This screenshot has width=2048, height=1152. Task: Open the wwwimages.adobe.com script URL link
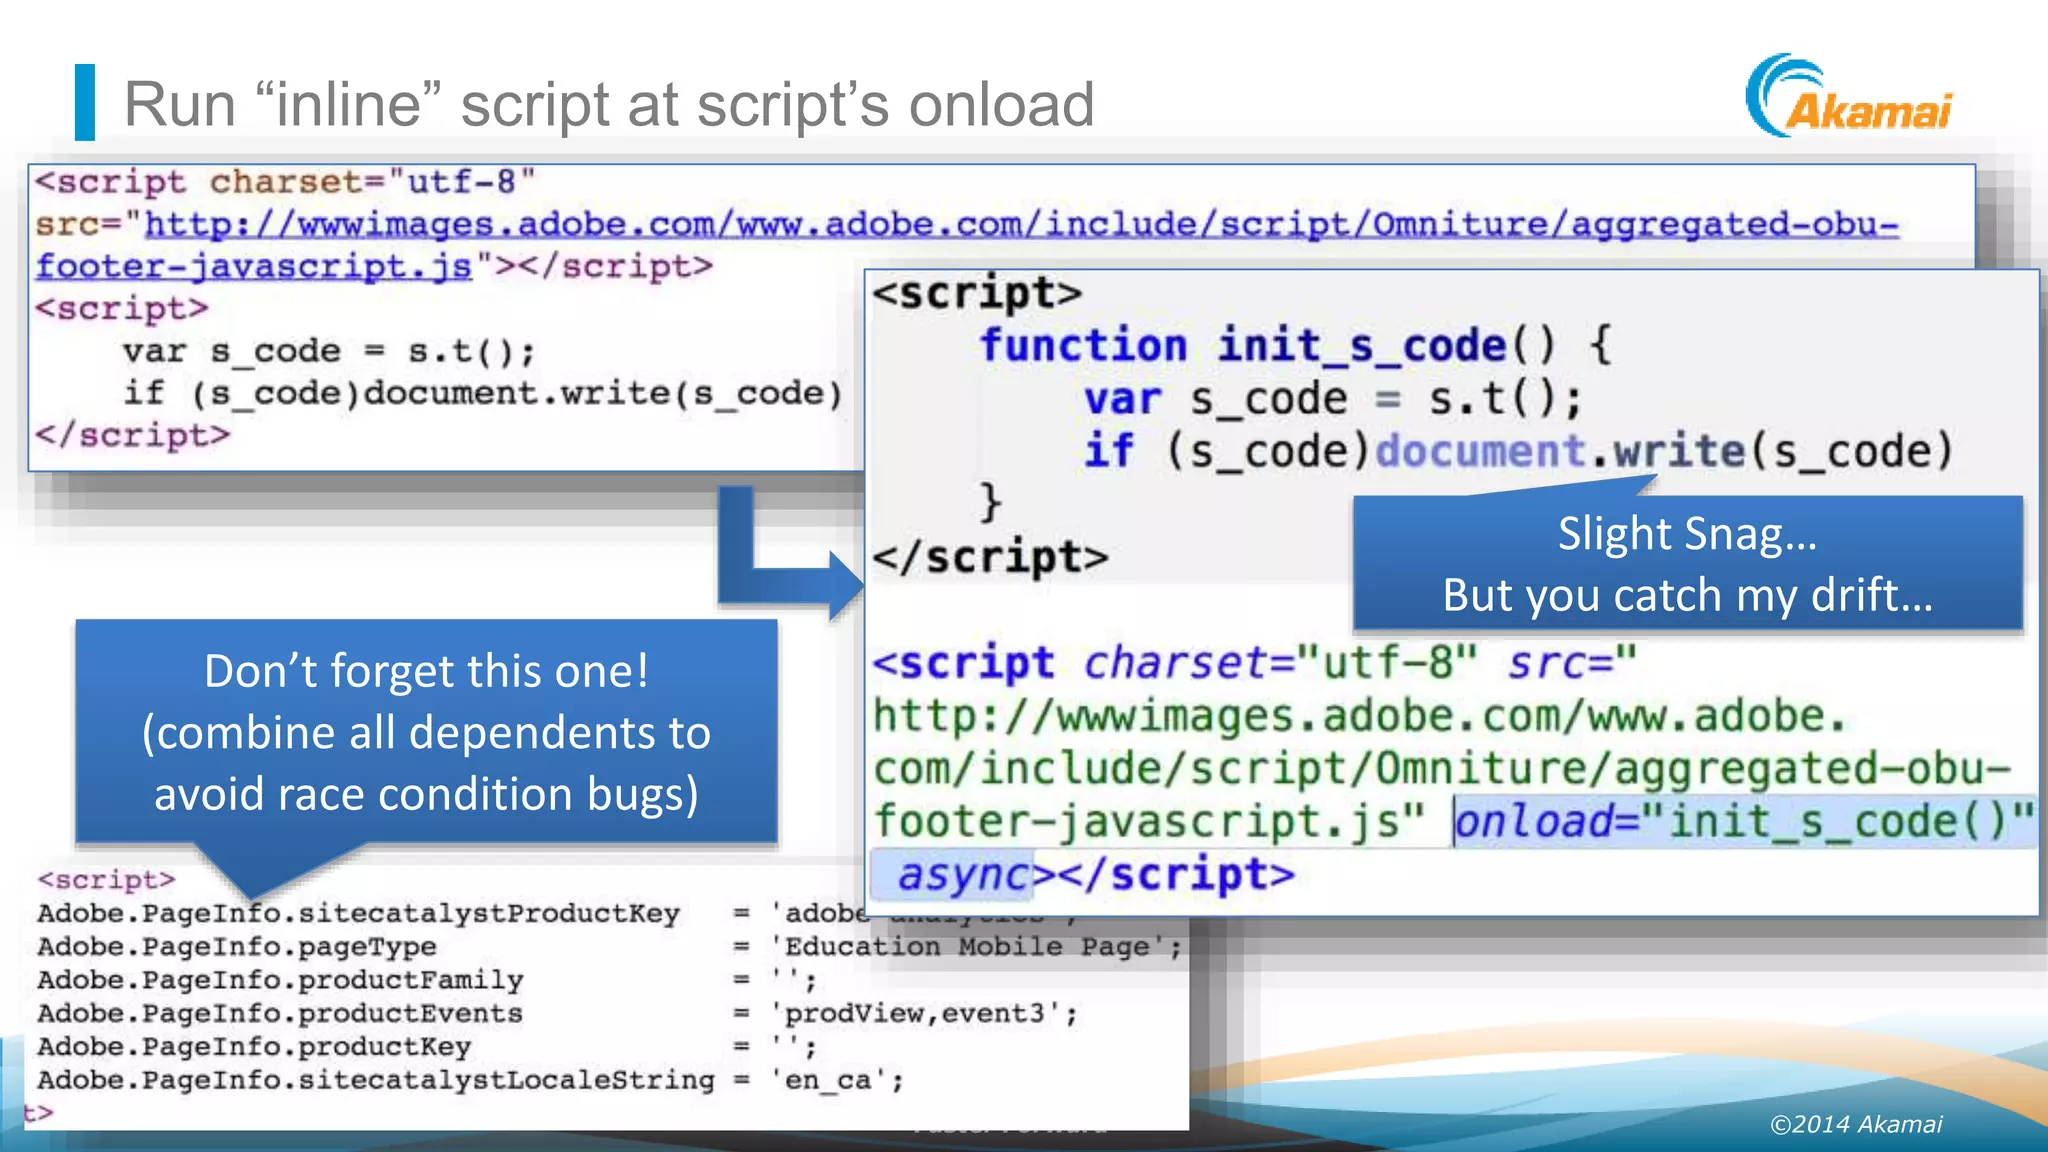(x=1021, y=224)
